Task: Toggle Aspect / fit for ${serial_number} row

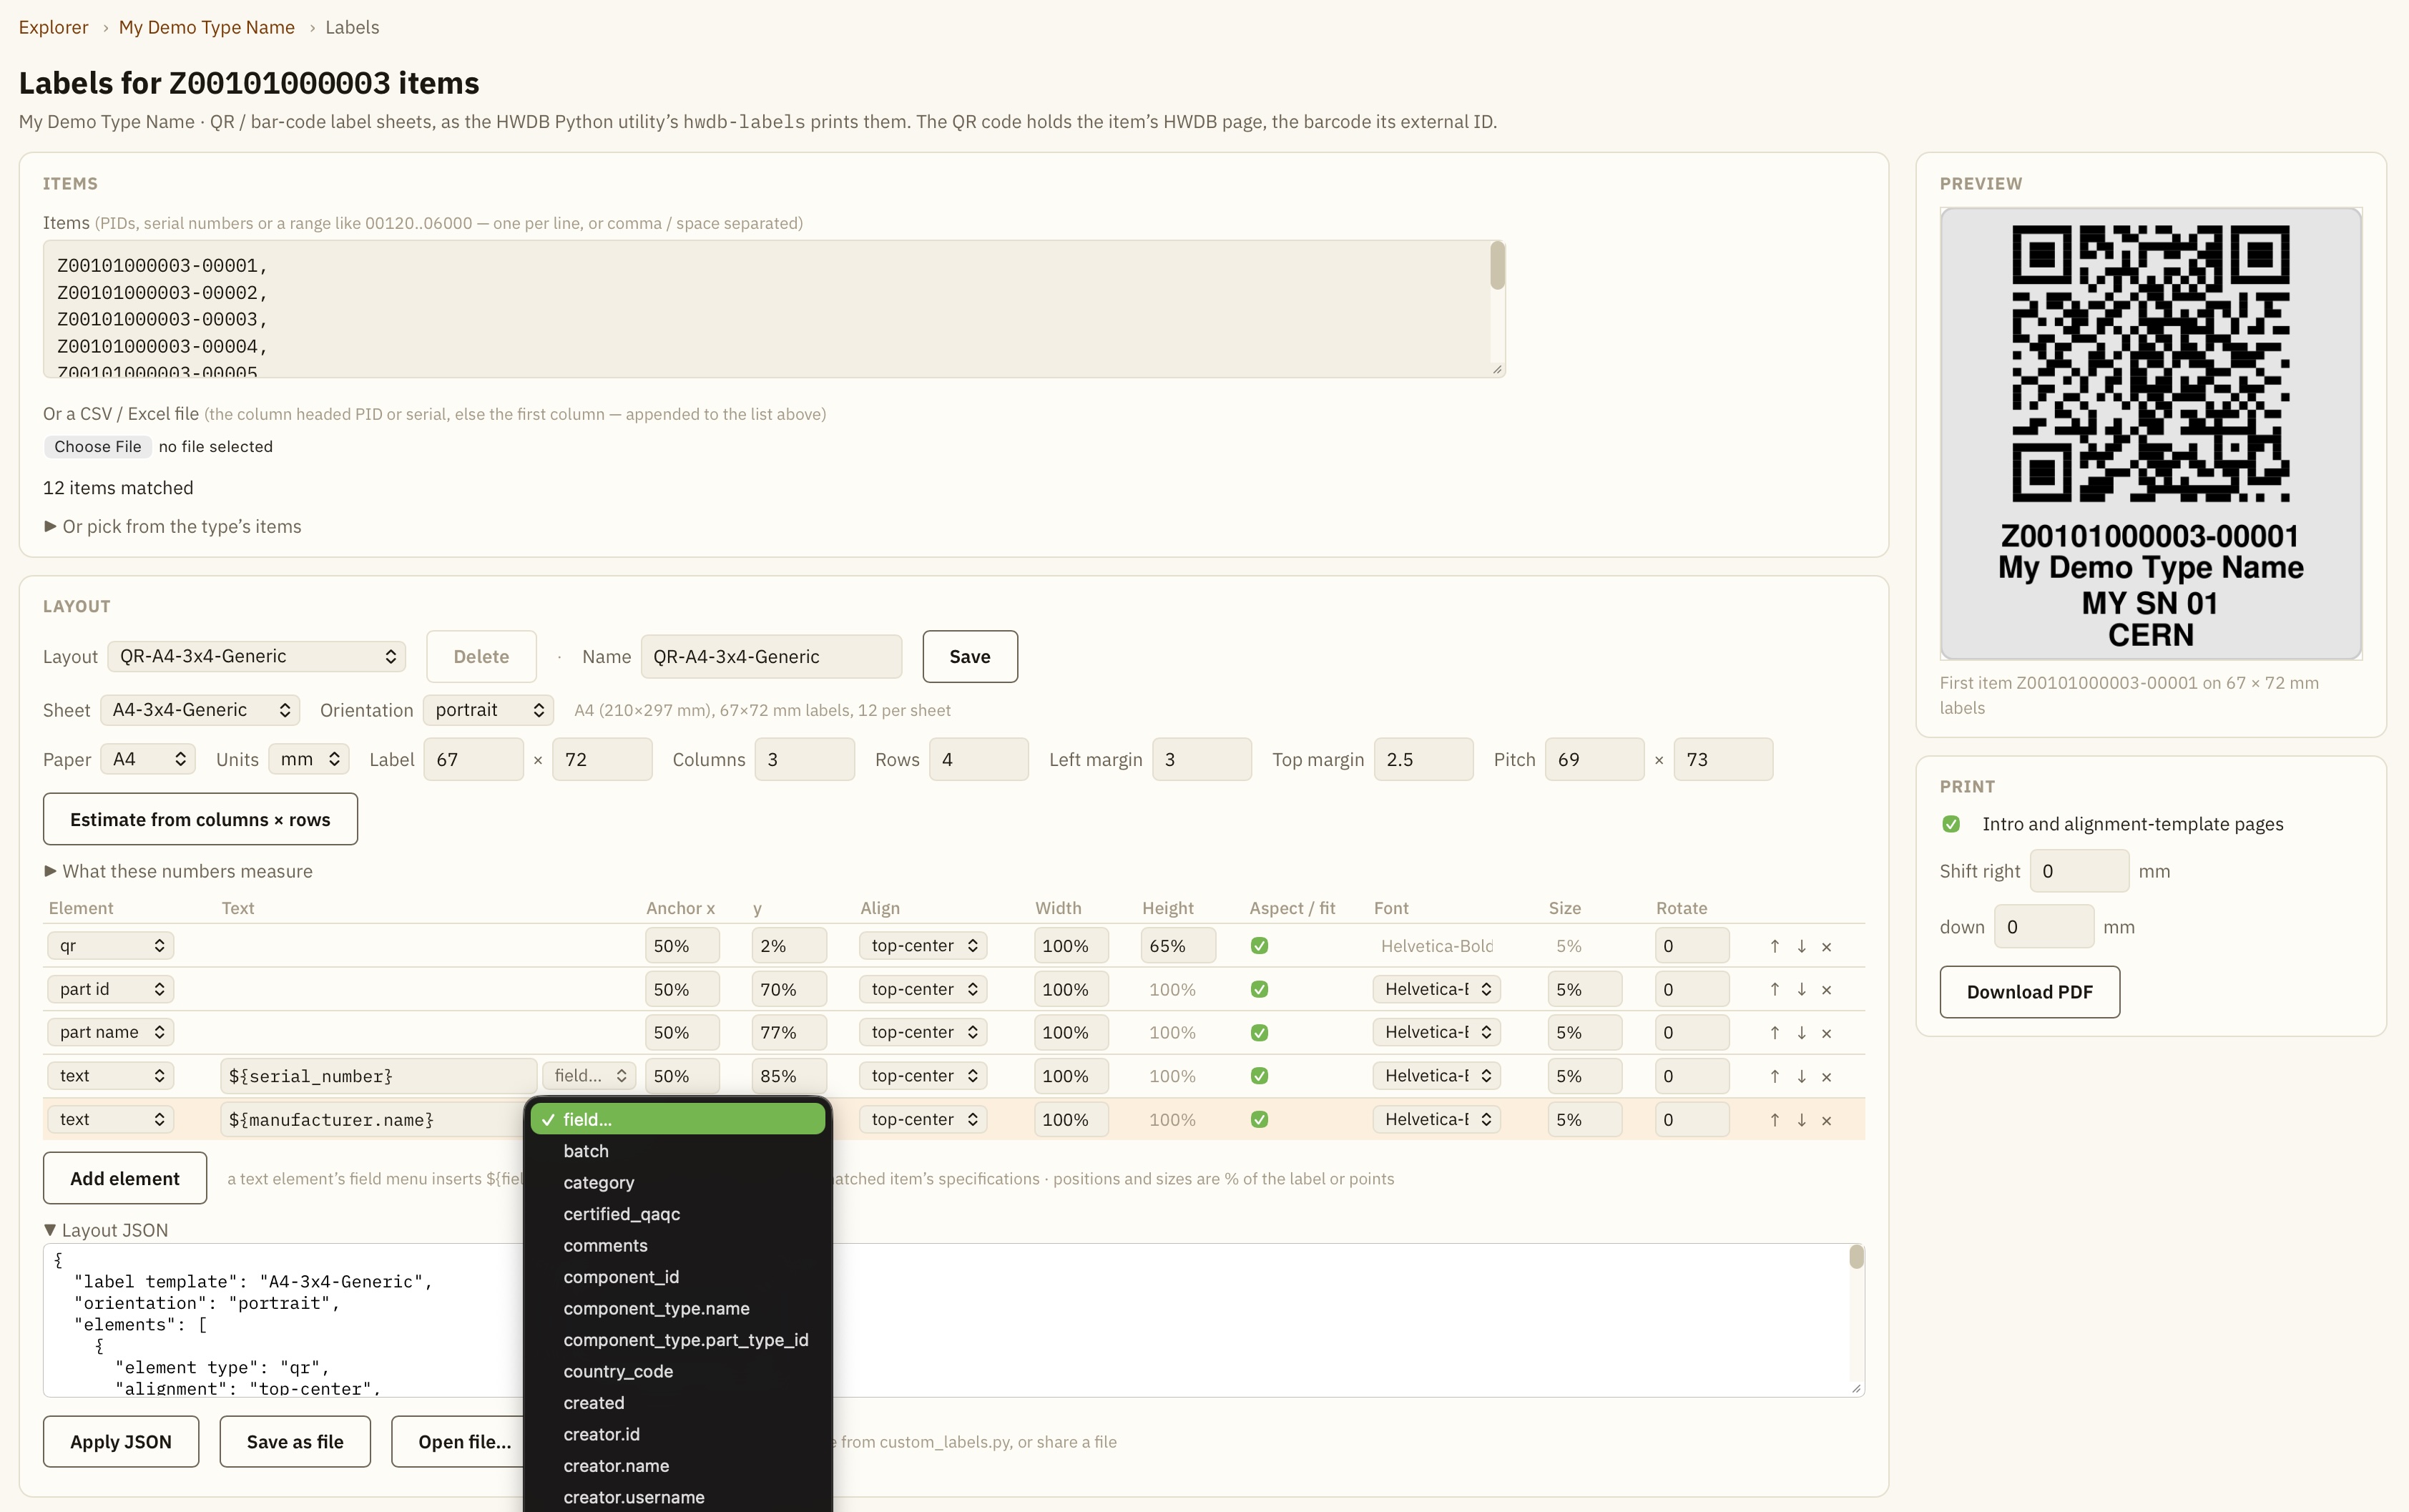Action: tap(1259, 1076)
